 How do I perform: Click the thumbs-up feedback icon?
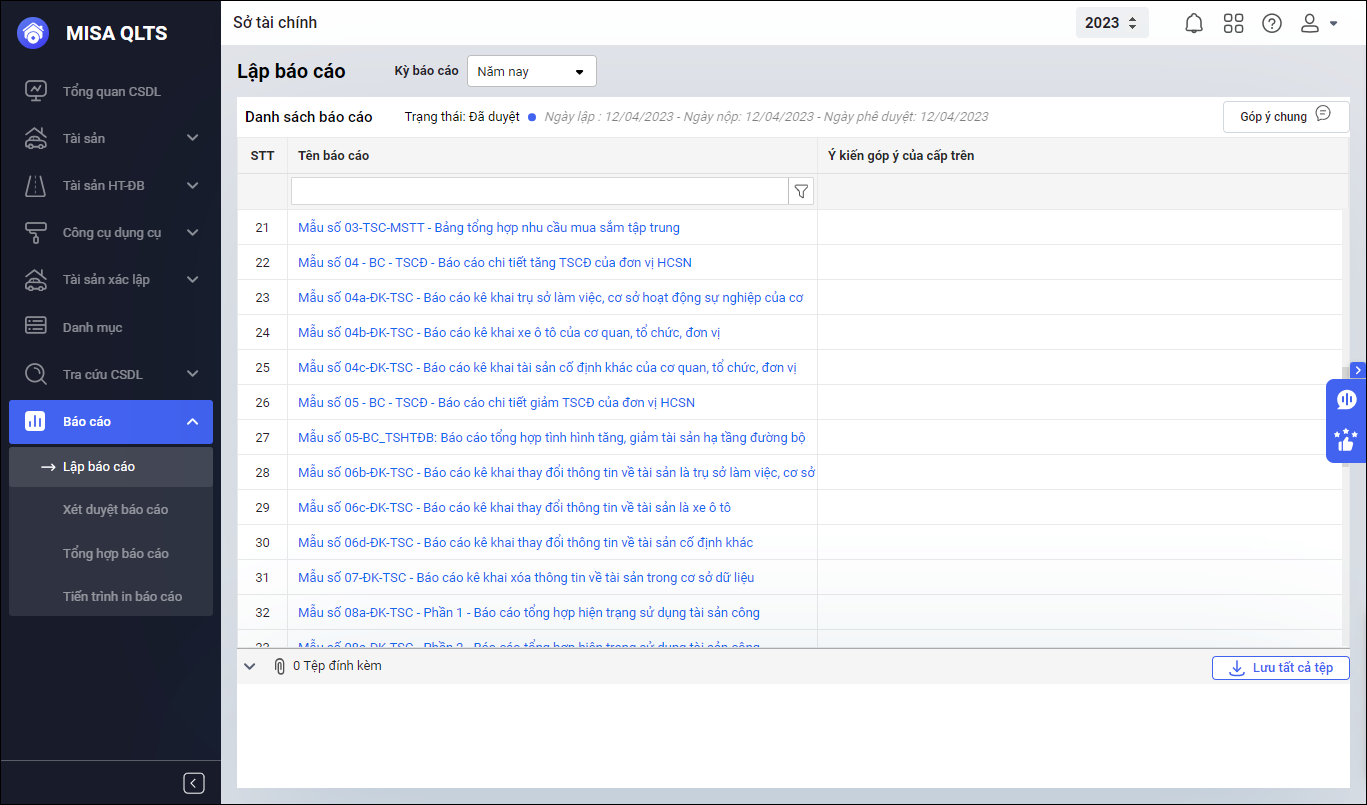pyautogui.click(x=1346, y=440)
